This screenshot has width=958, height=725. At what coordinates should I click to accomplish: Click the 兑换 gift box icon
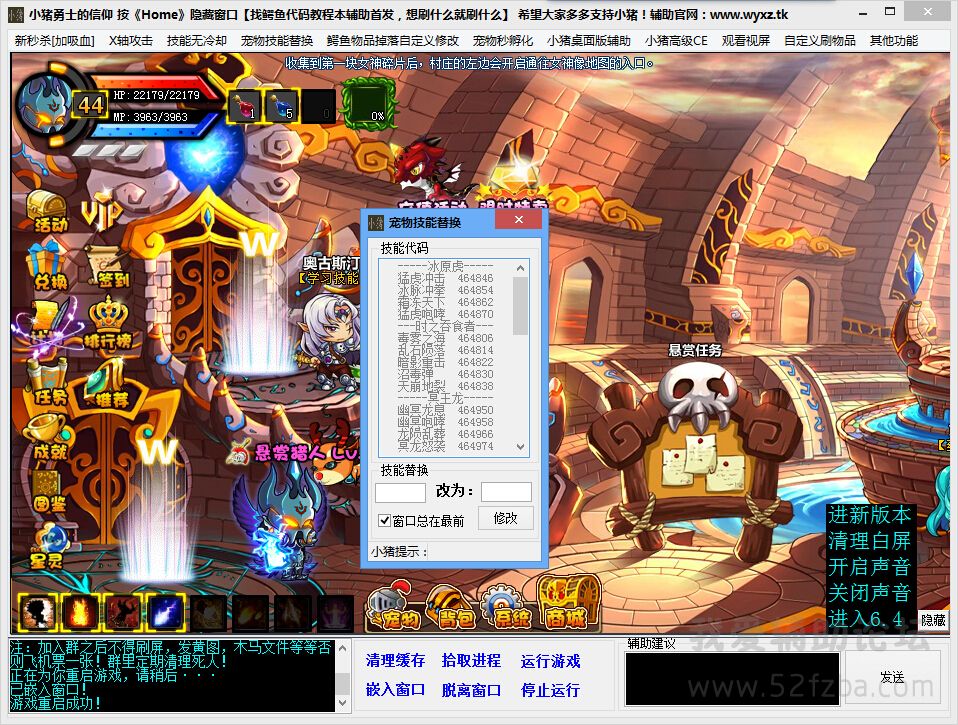(47, 264)
